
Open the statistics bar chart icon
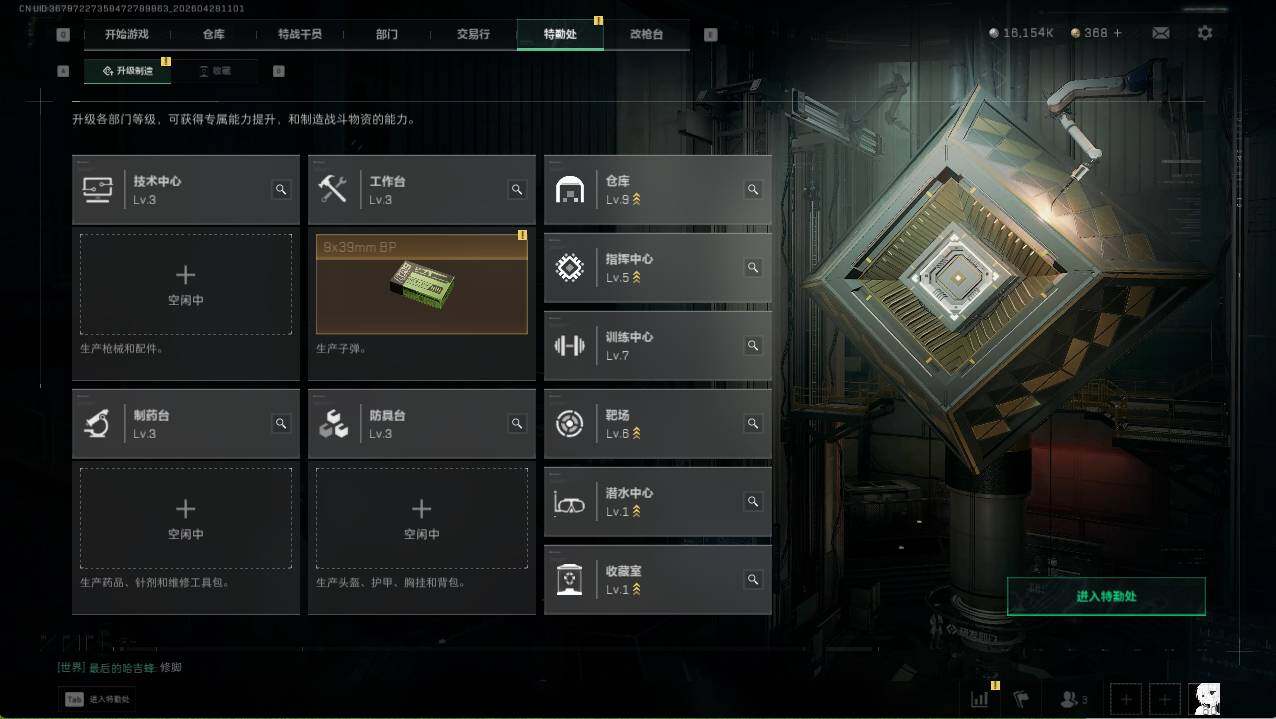click(979, 699)
